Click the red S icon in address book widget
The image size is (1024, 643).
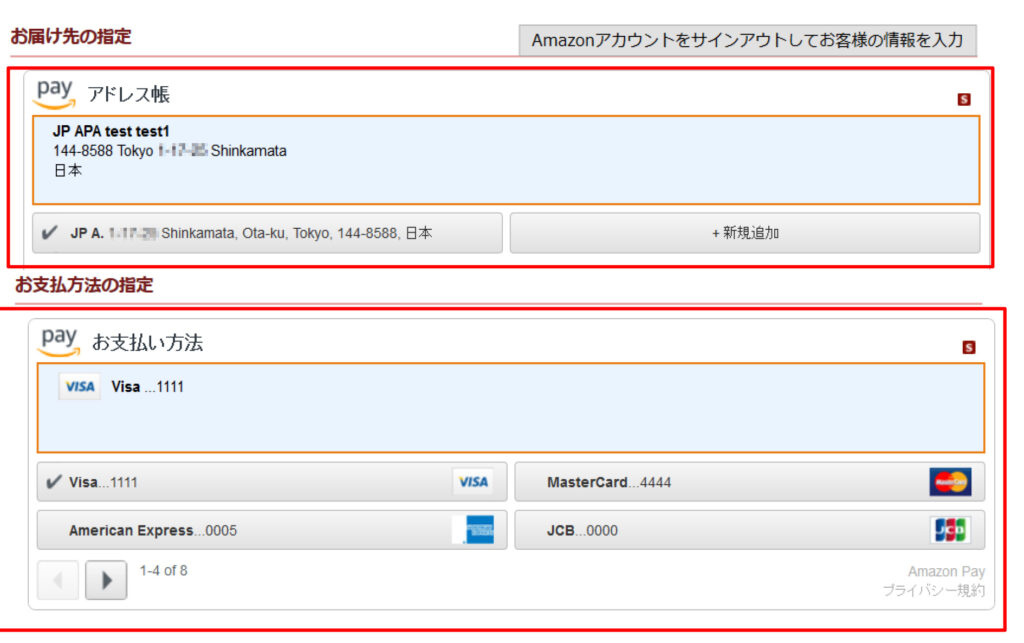coord(964,99)
